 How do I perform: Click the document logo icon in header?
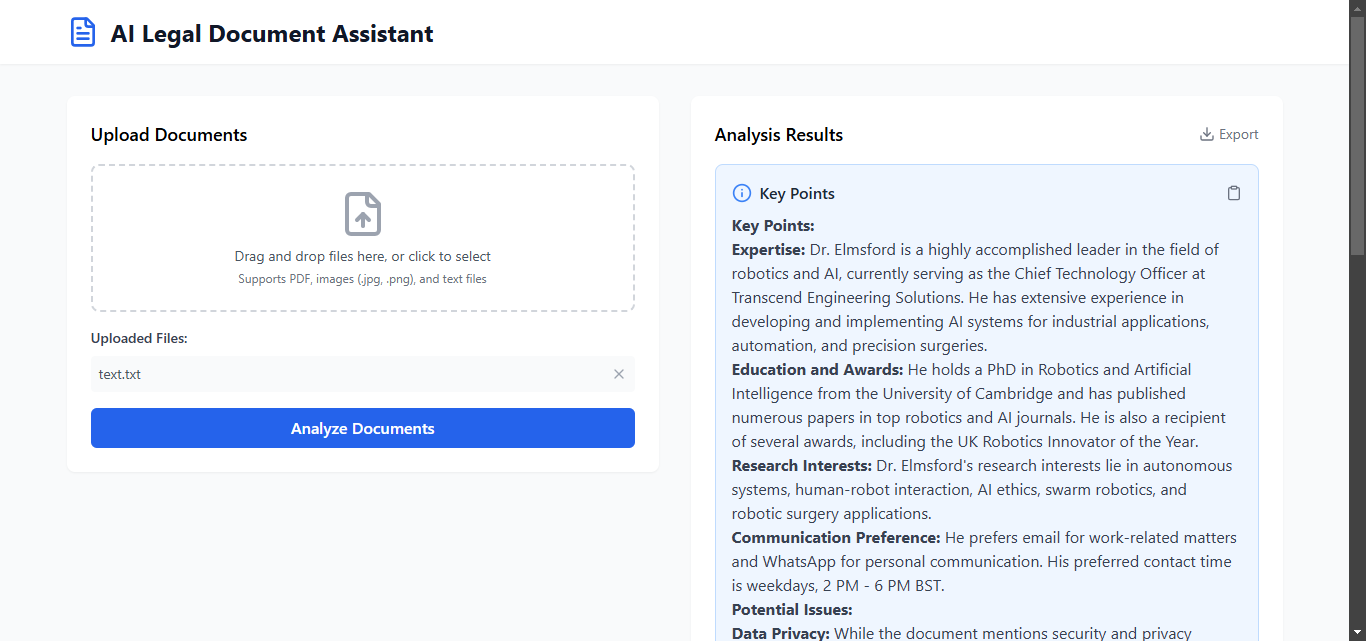click(82, 33)
